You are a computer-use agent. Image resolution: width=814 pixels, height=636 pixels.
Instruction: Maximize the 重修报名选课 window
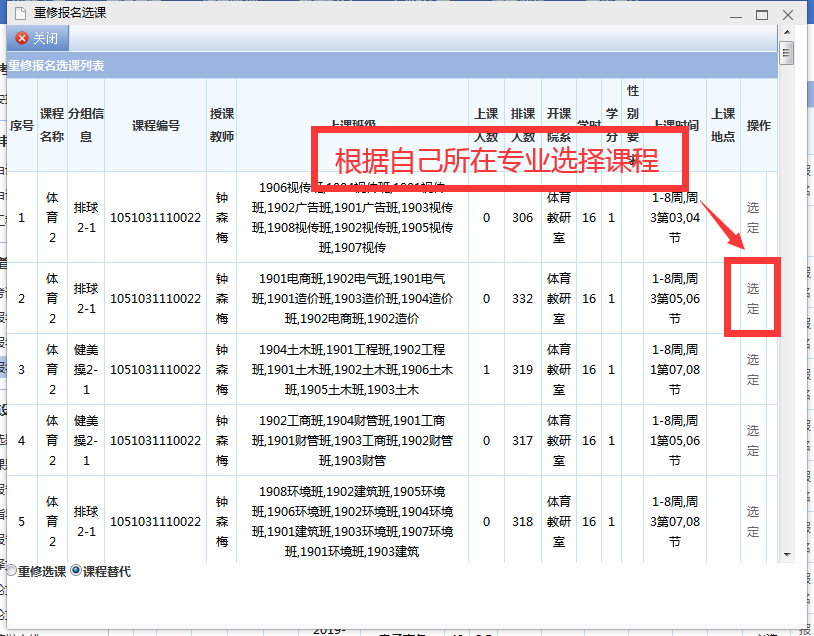tap(762, 14)
